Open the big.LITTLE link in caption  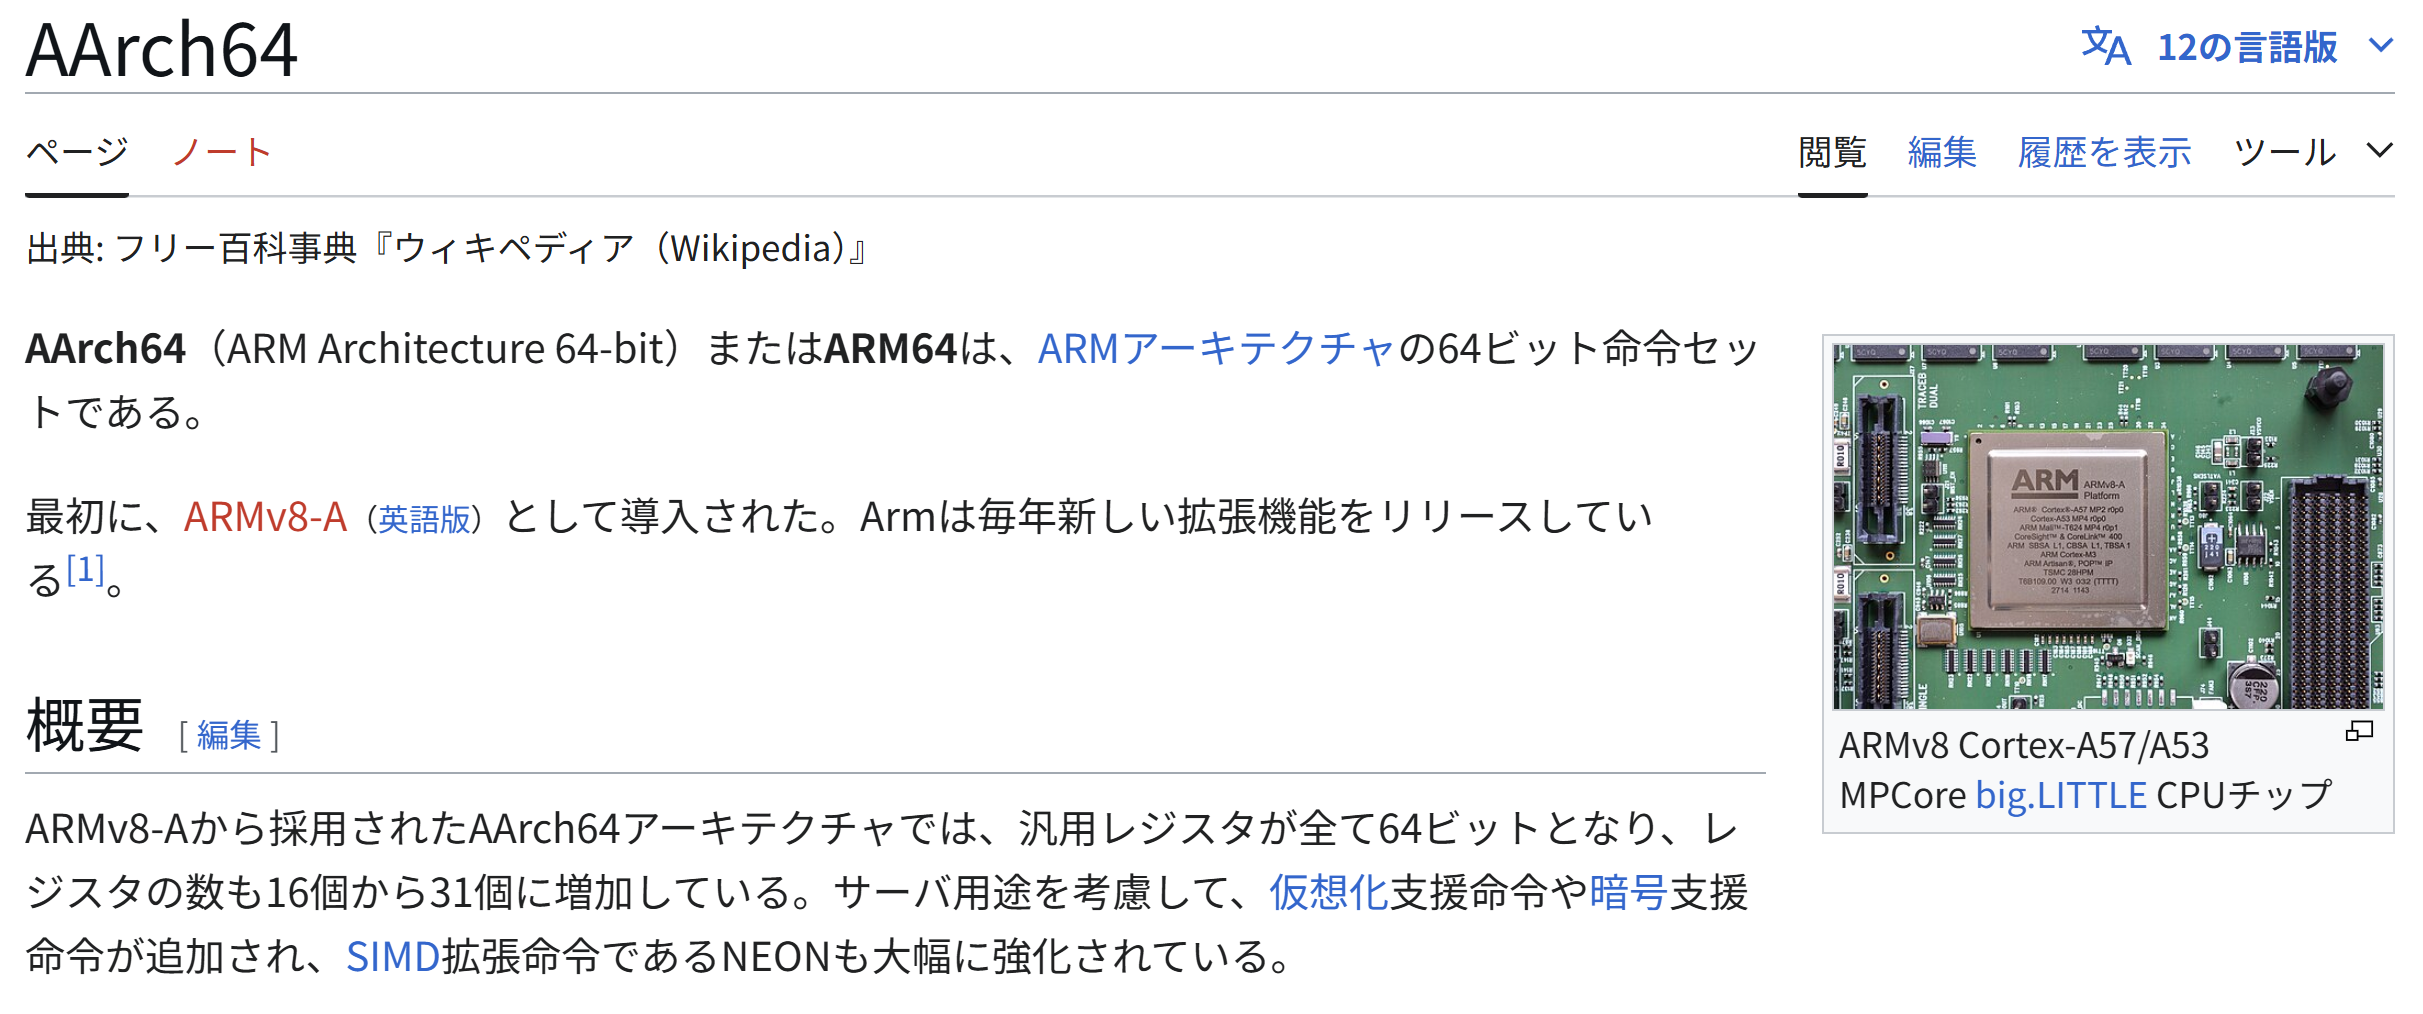tap(2061, 795)
